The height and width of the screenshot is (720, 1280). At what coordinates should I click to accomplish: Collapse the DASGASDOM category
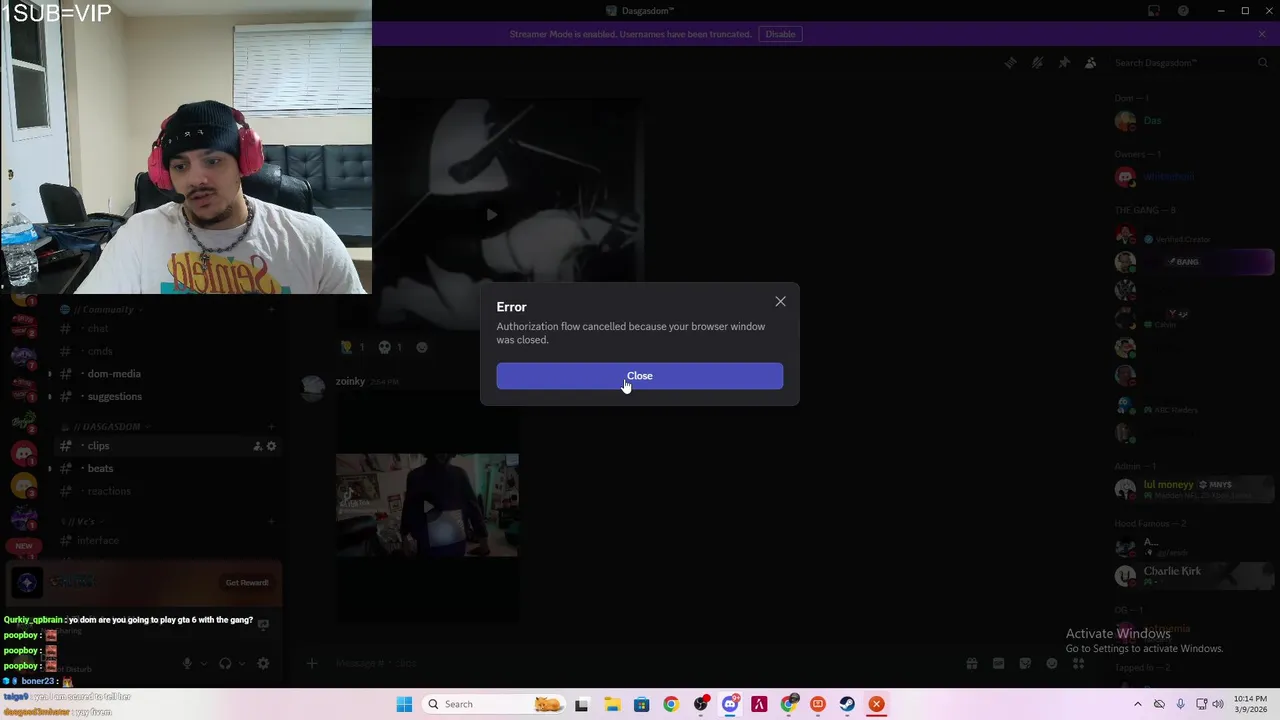point(105,427)
